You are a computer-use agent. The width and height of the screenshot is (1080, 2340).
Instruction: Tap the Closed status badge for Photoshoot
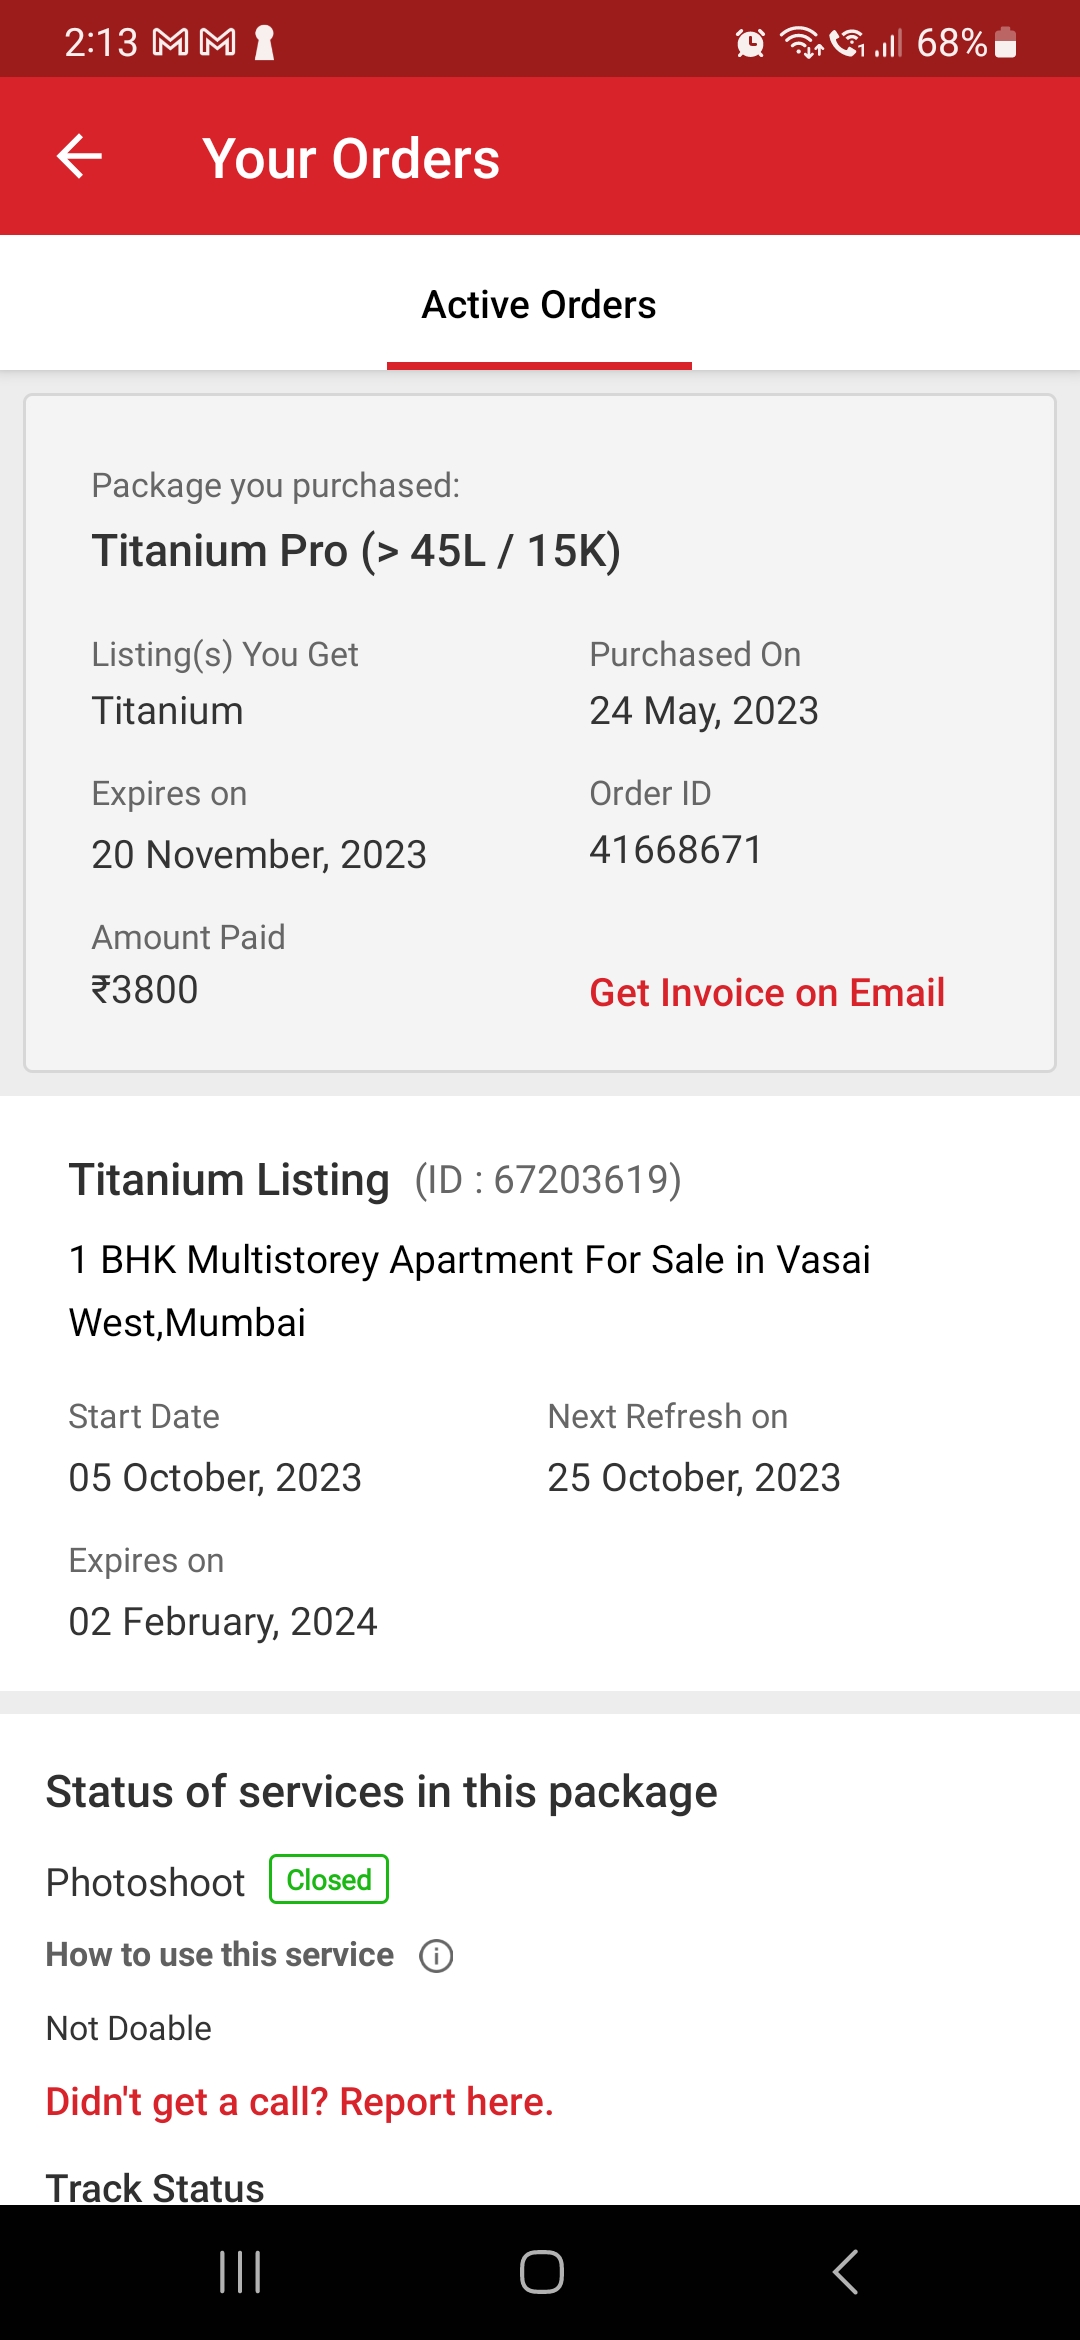(x=329, y=1880)
